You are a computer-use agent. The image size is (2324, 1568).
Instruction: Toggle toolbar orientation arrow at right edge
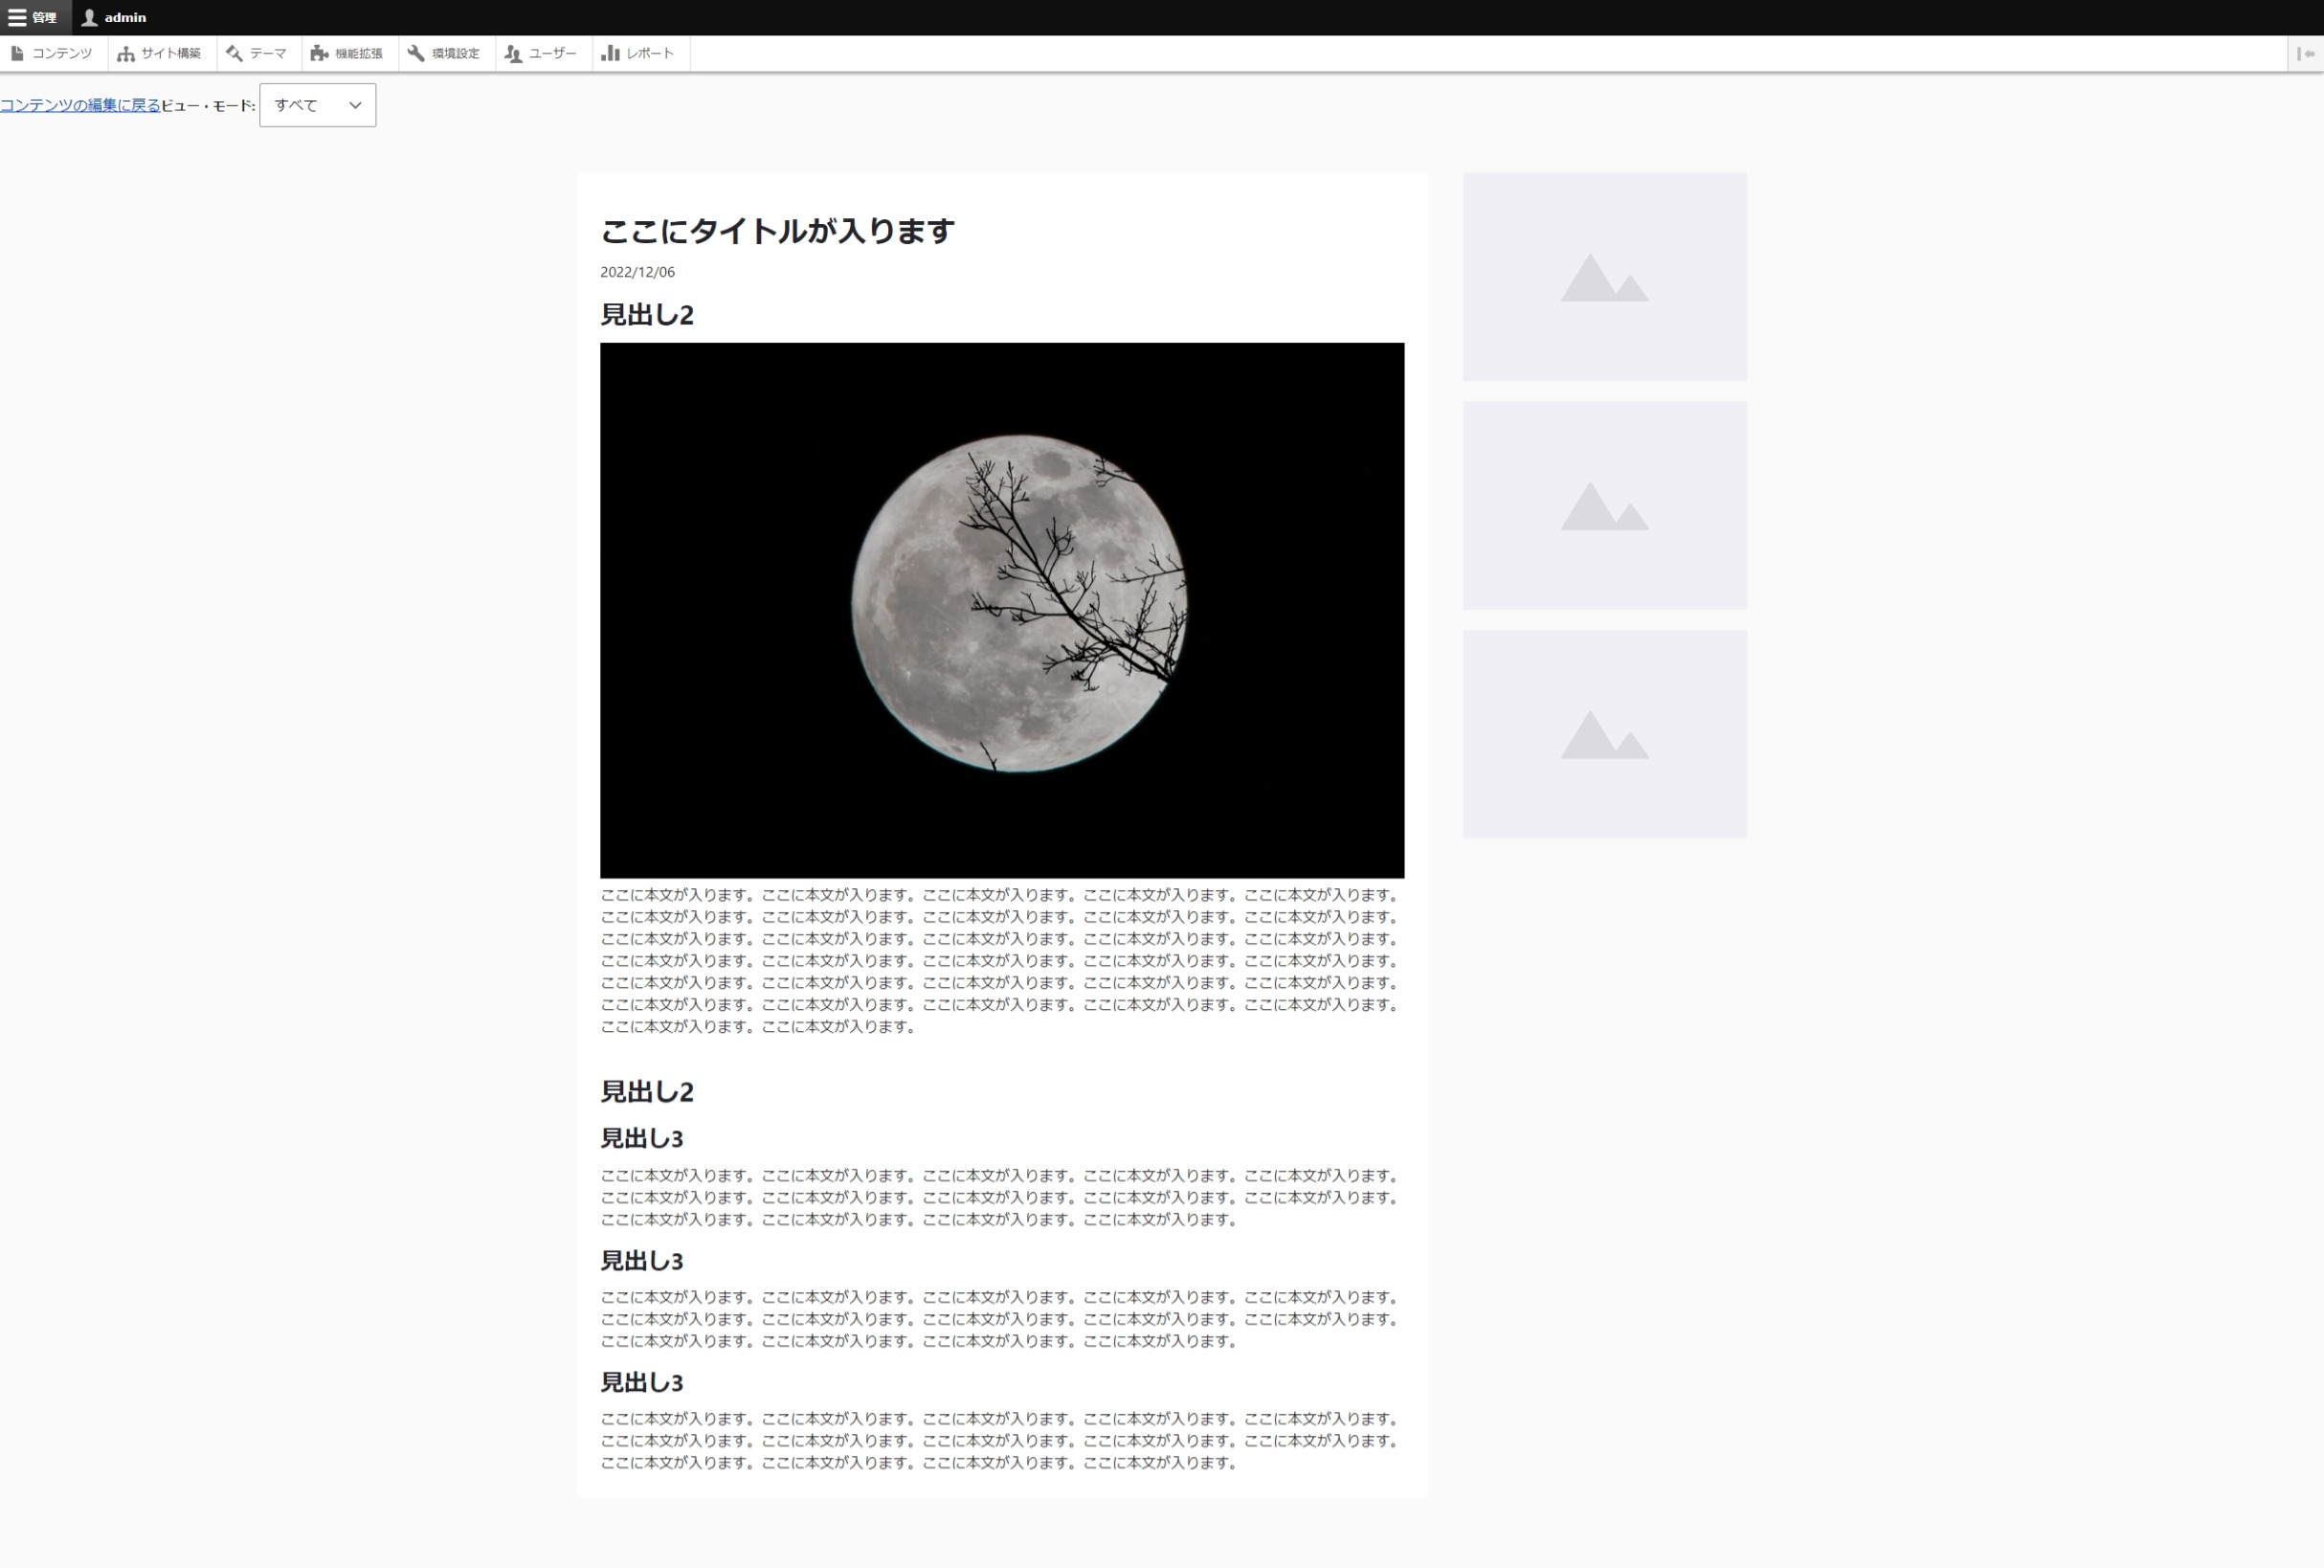[2305, 53]
